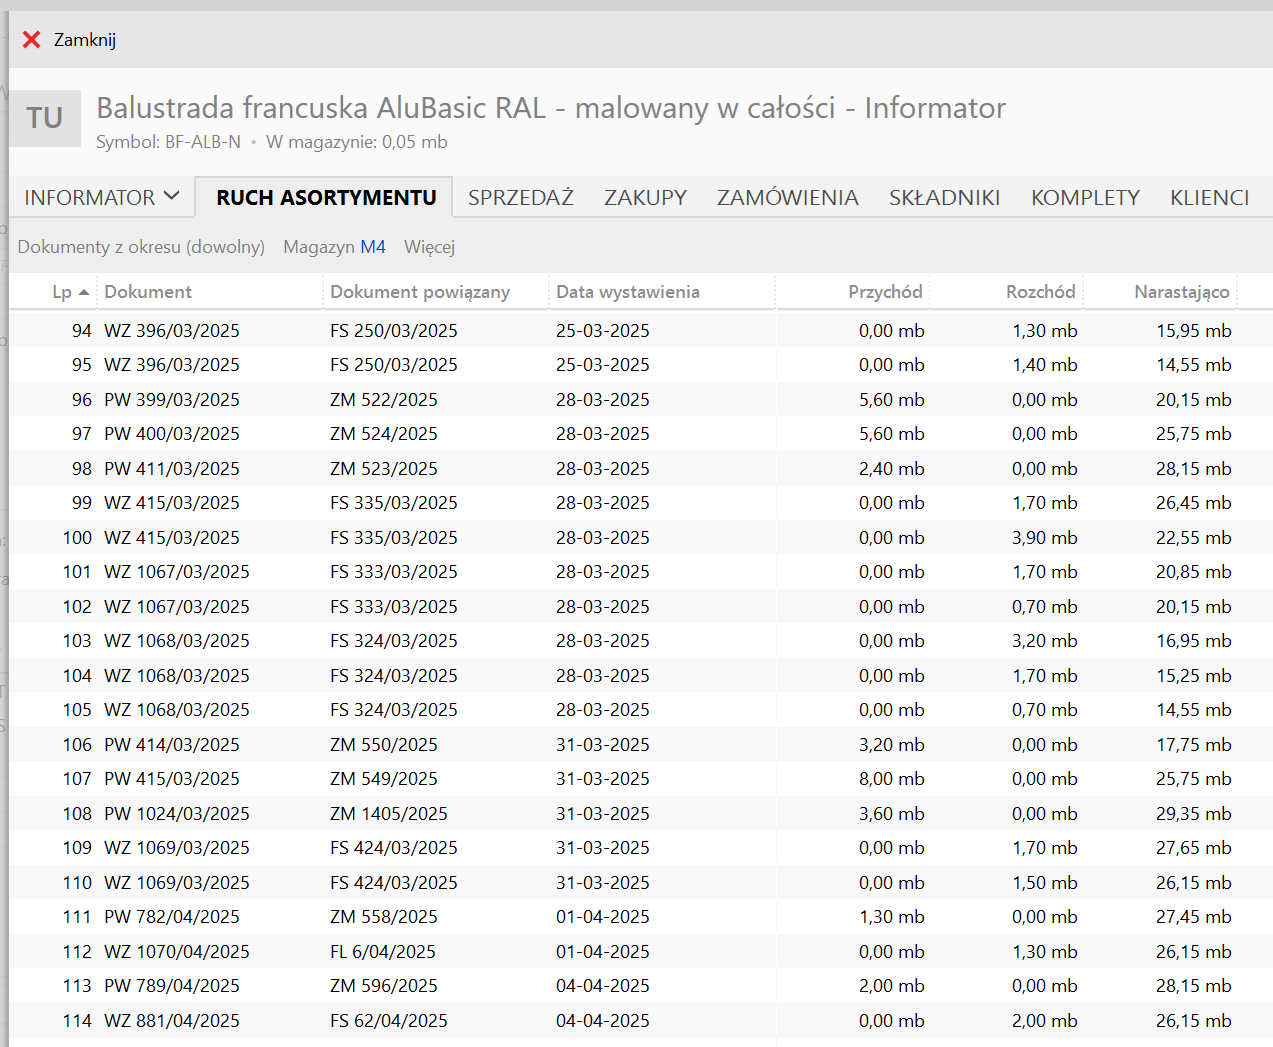Select the RUCH ASORTYMENTU tab
1273x1047 pixels.
(326, 198)
